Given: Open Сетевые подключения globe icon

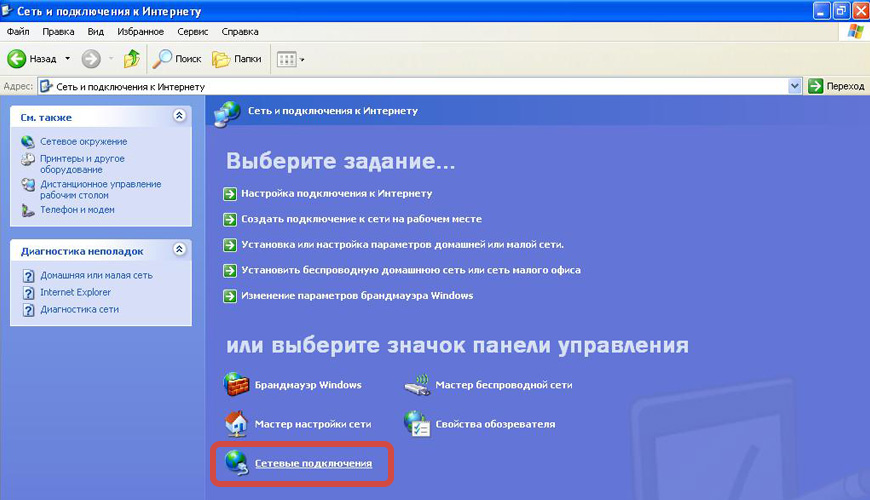Looking at the screenshot, I should point(237,463).
